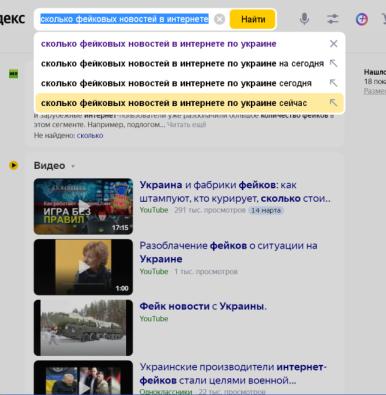Screen dimensions: 386x395
Task: Click YouTube source under 'фабрики фейков'
Action: pyautogui.click(x=154, y=210)
